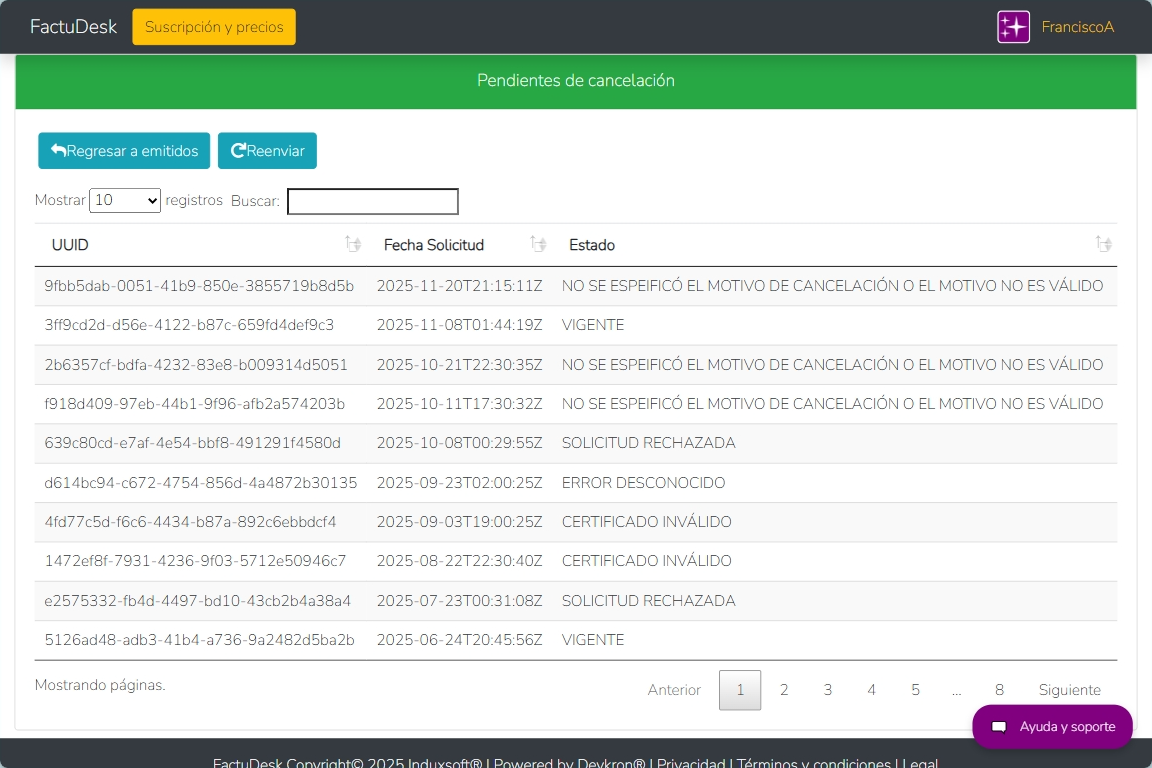This screenshot has width=1152, height=768.
Task: Click the refresh icon on Reenviar
Action: point(238,151)
